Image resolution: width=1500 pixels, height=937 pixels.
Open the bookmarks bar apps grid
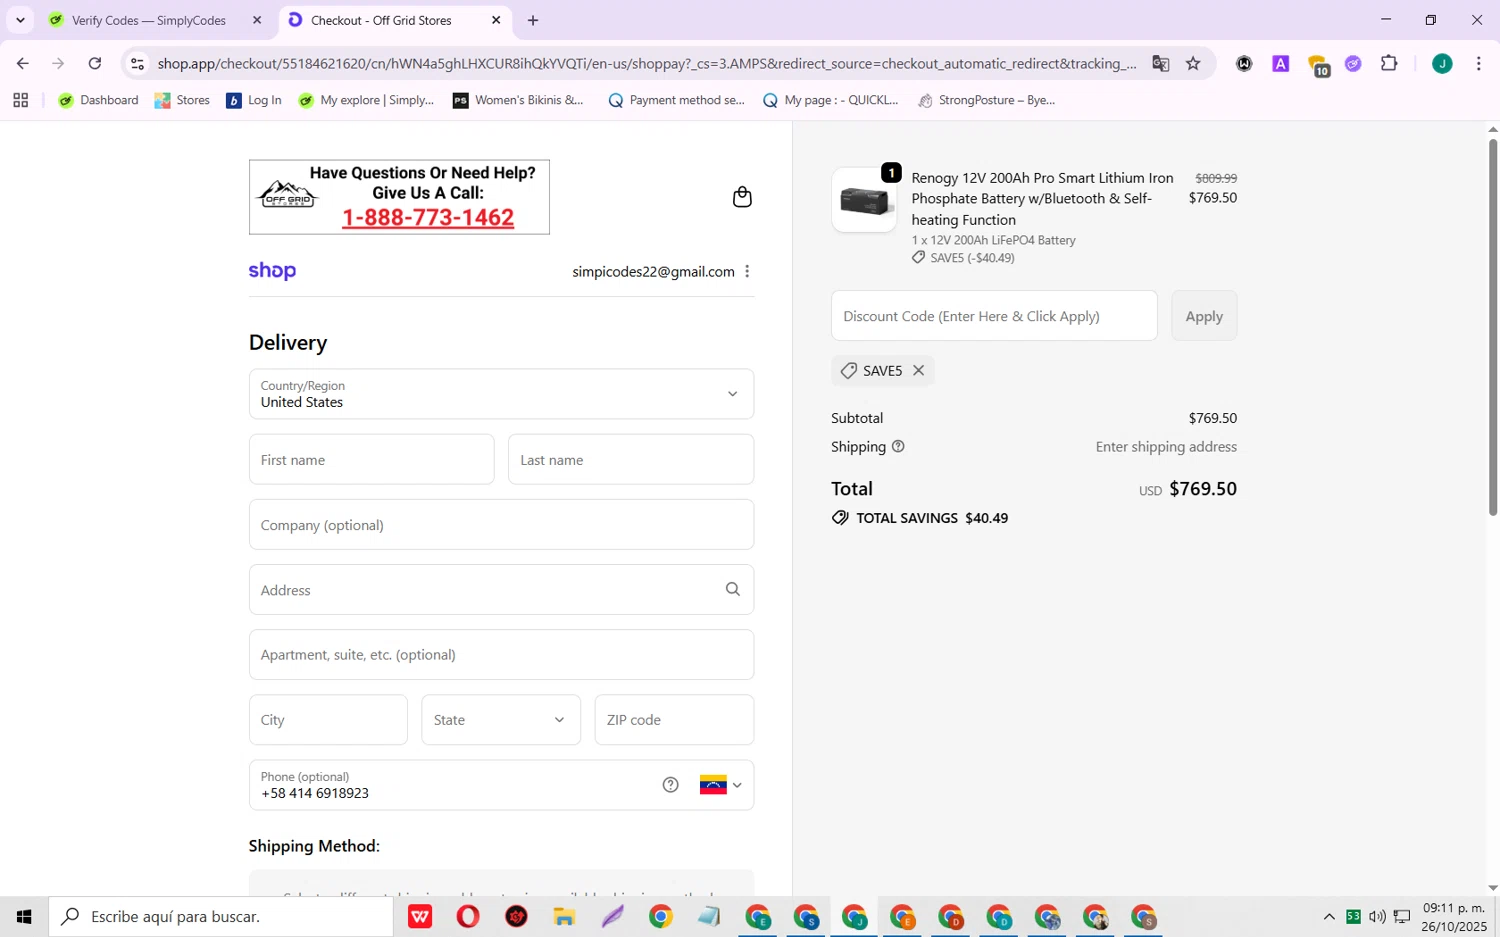(x=20, y=100)
